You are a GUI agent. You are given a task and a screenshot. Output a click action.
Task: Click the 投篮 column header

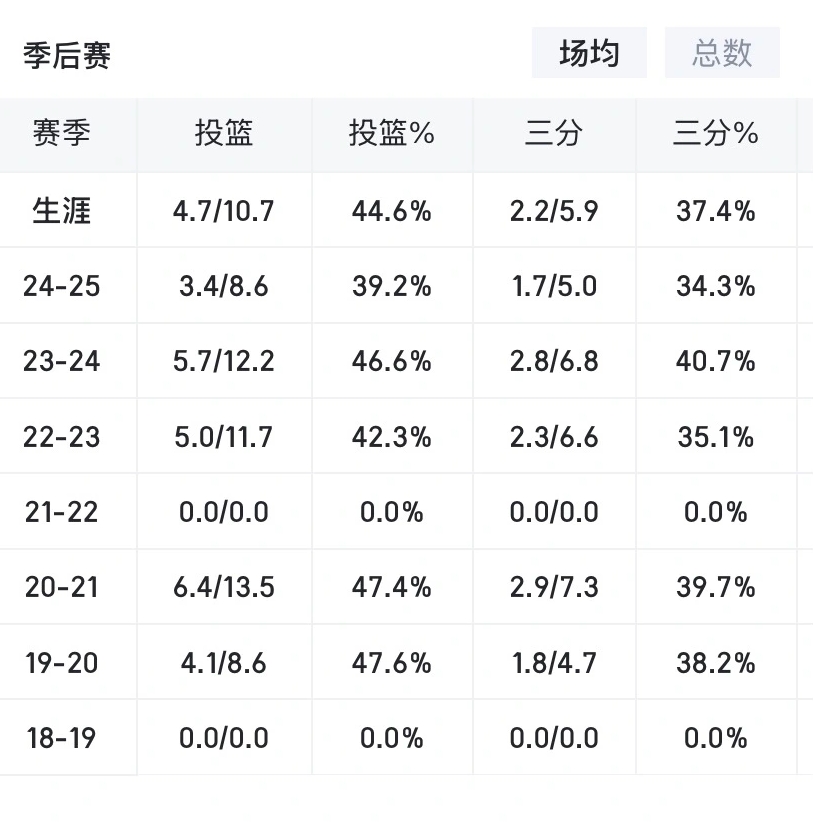coord(224,134)
